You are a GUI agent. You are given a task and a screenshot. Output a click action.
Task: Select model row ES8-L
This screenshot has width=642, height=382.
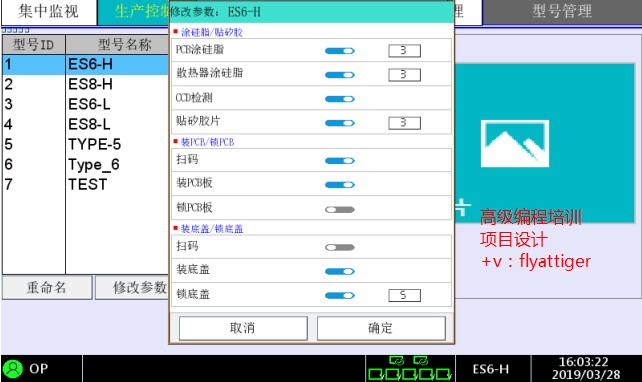(x=85, y=124)
